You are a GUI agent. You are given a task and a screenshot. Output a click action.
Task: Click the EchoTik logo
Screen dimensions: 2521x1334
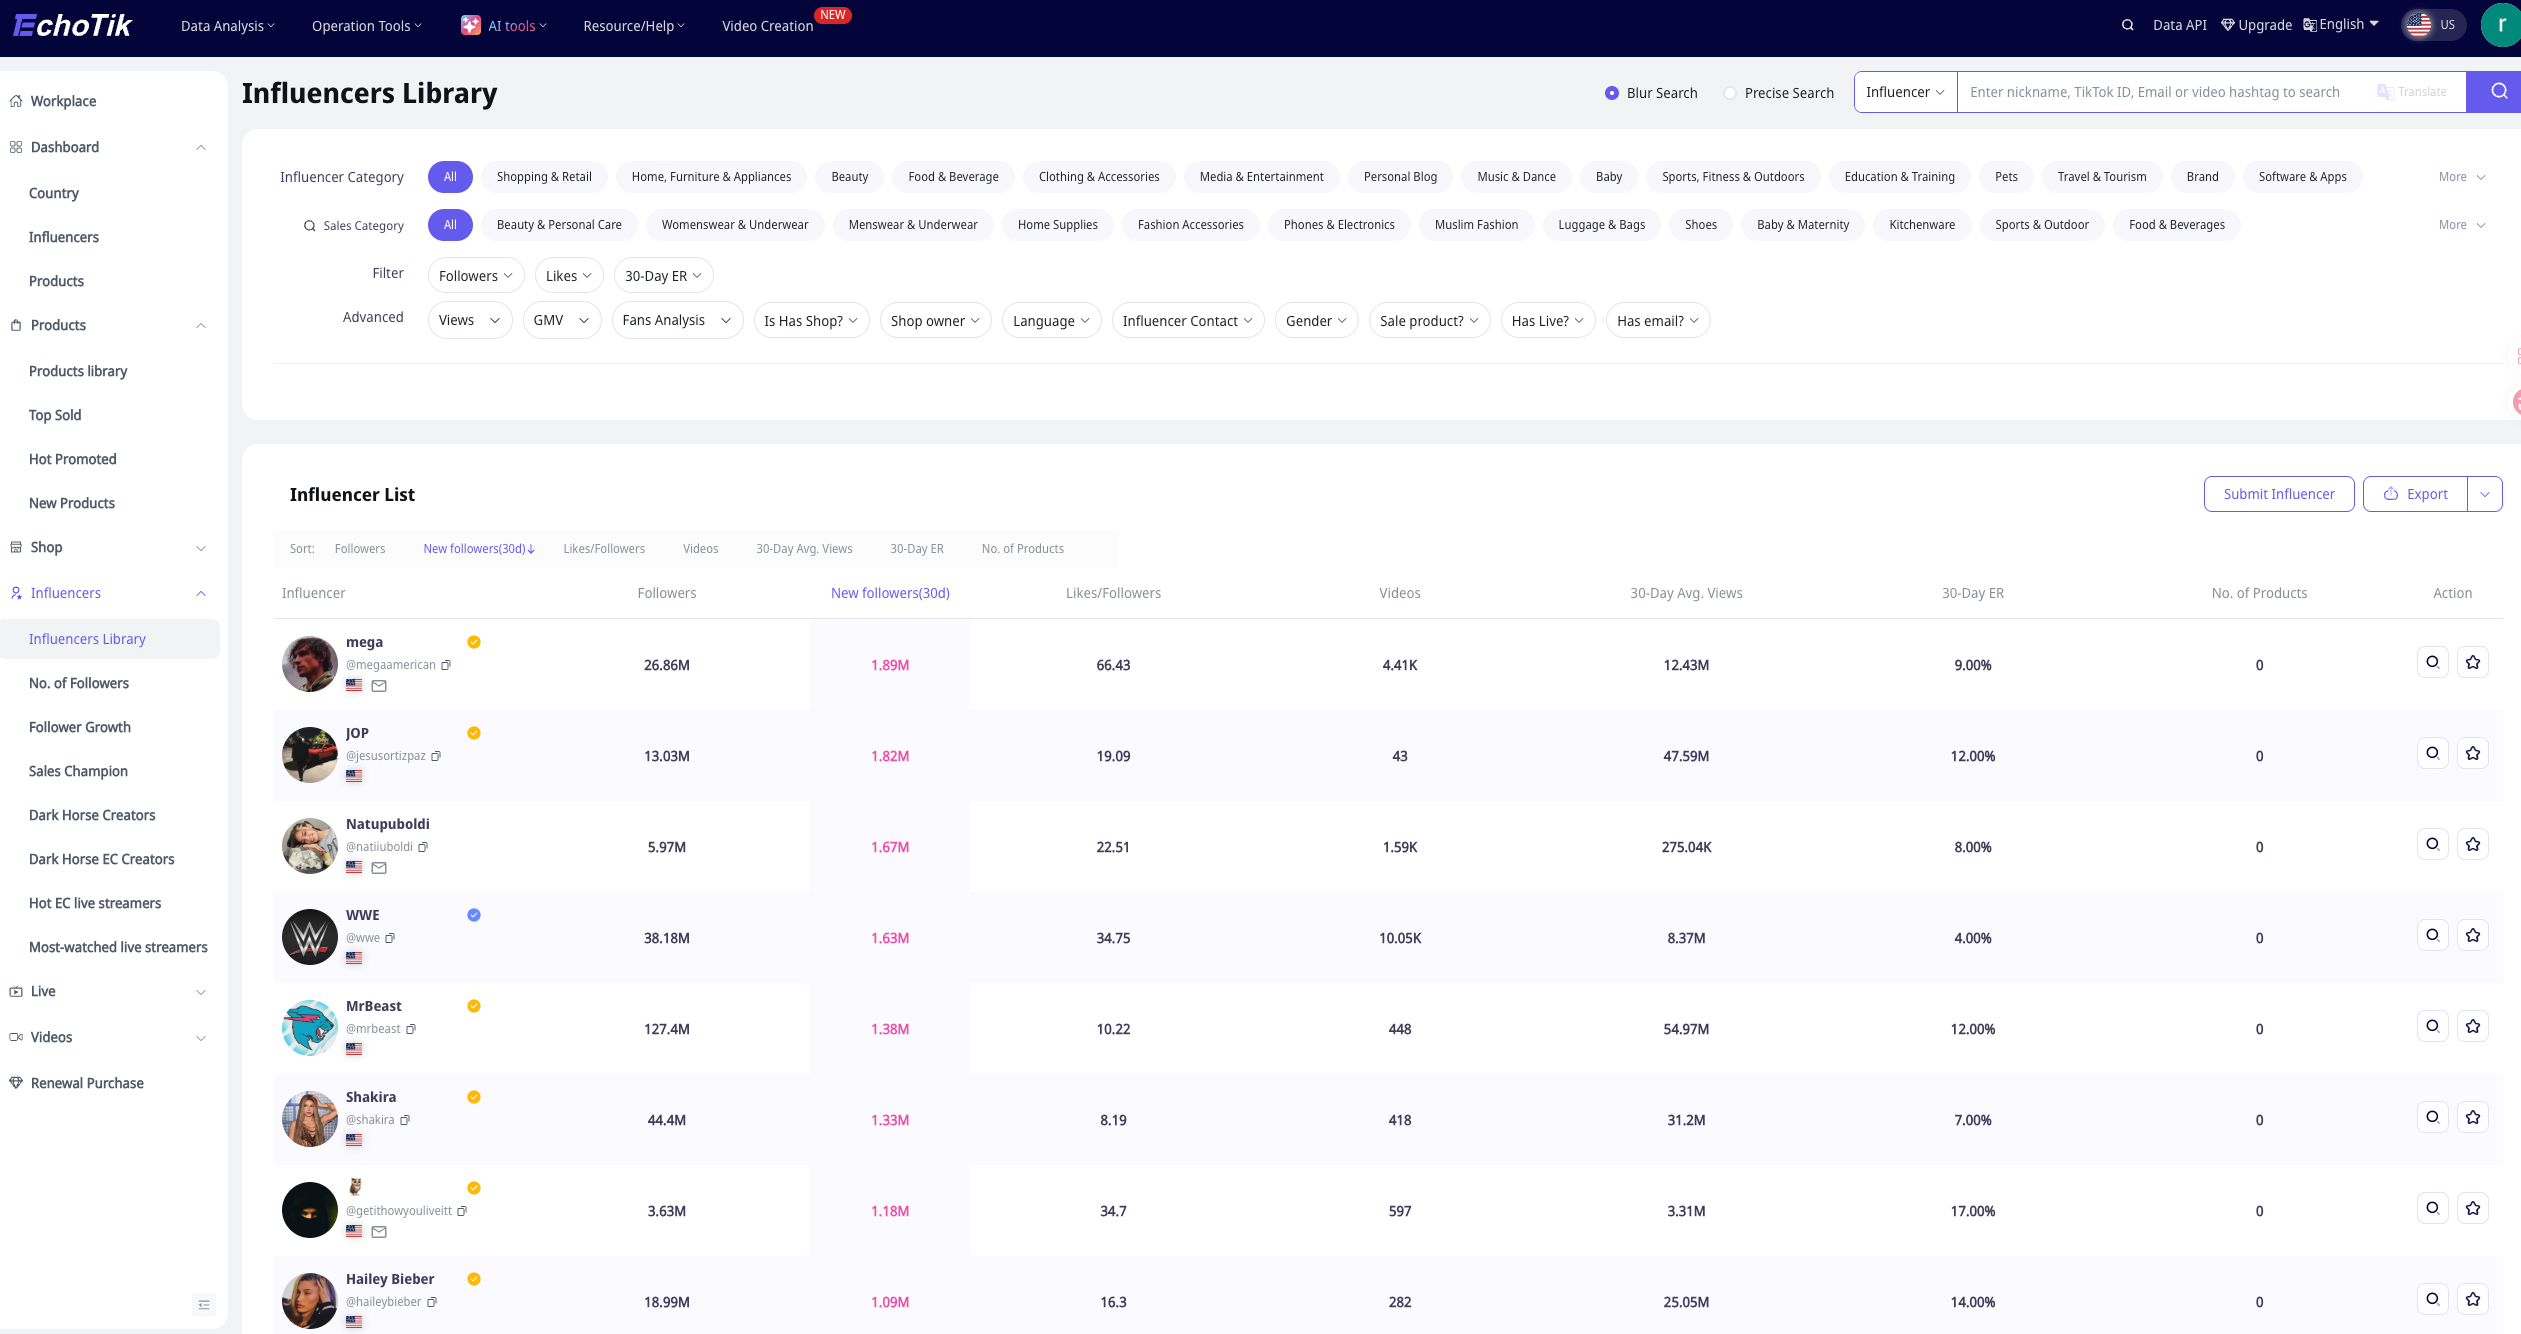point(72,25)
